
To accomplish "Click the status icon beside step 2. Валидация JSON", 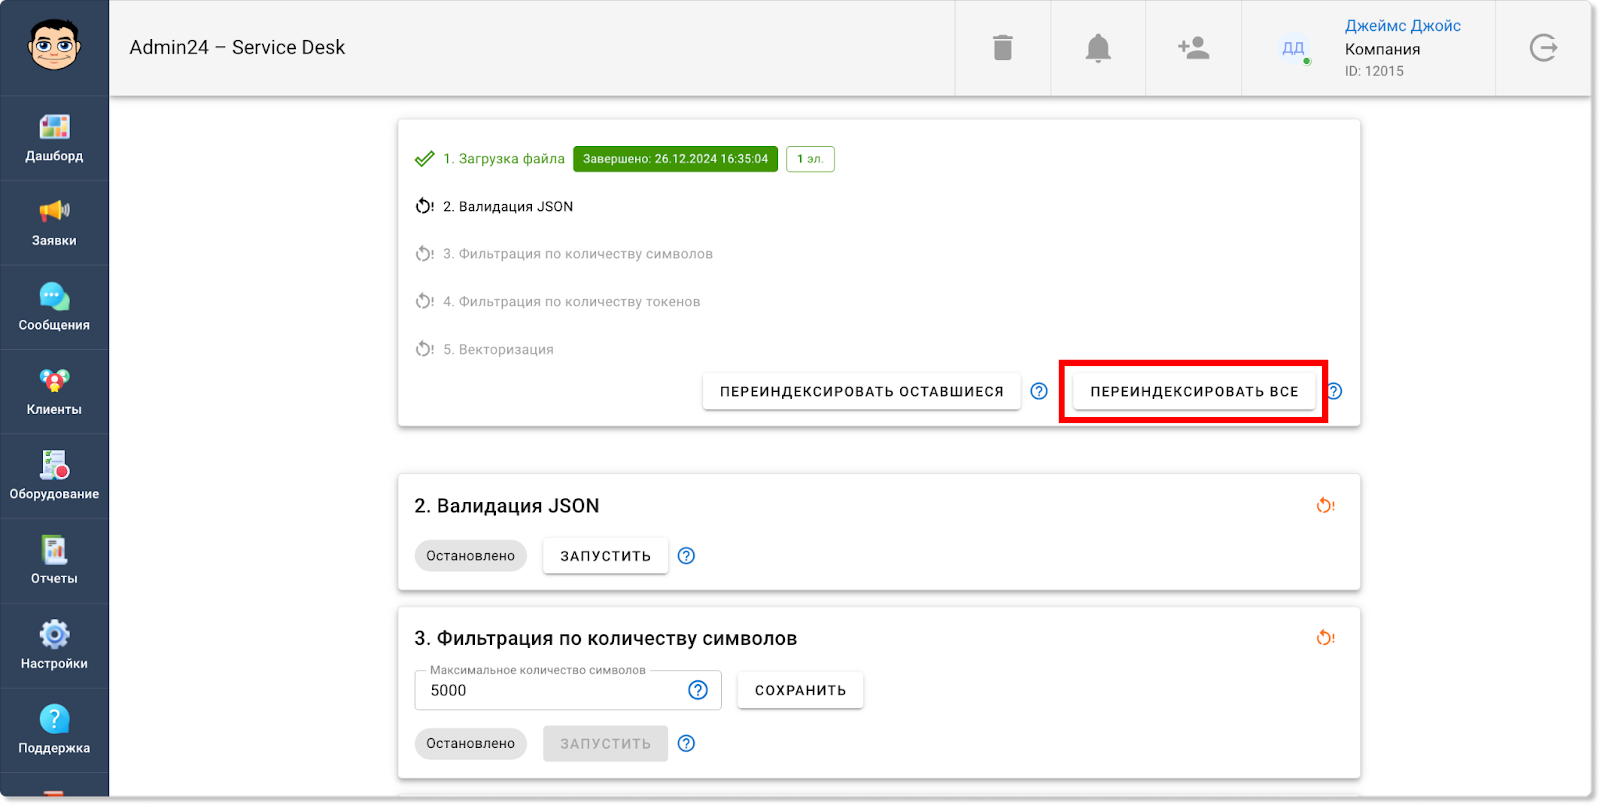I will point(425,207).
